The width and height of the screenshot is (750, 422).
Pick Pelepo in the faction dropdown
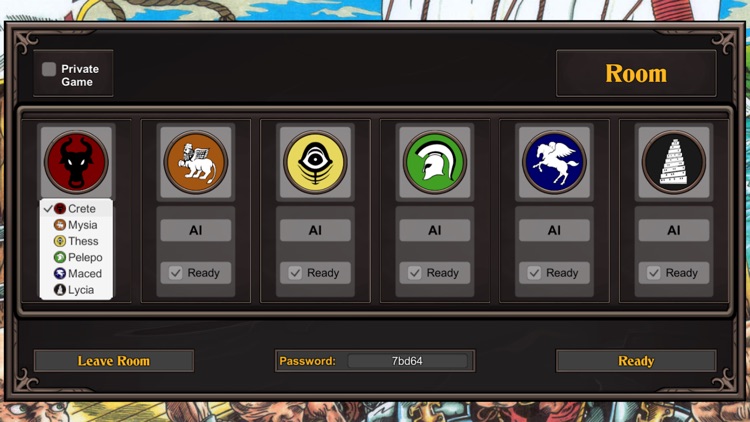tap(76, 257)
